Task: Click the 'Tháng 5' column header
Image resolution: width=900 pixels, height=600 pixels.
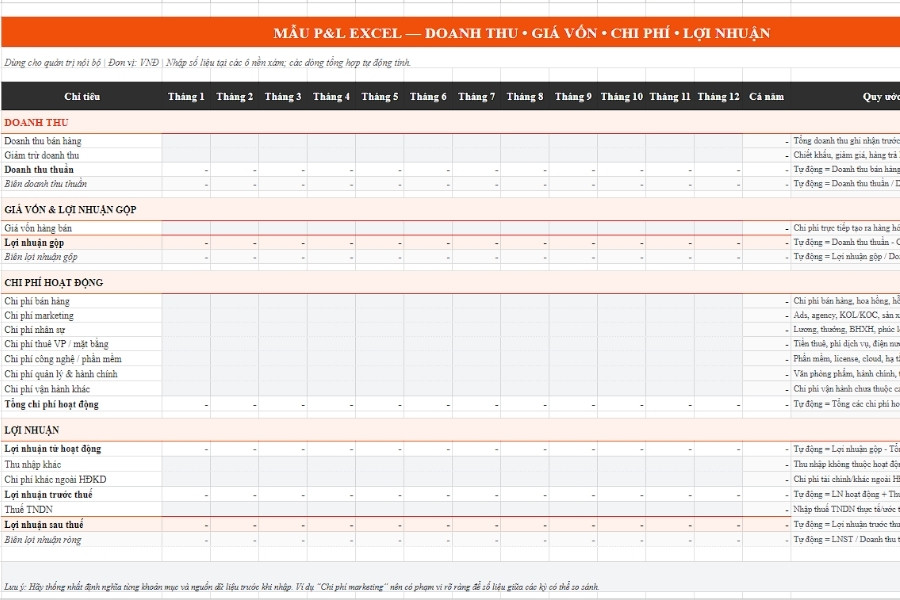Action: click(379, 96)
